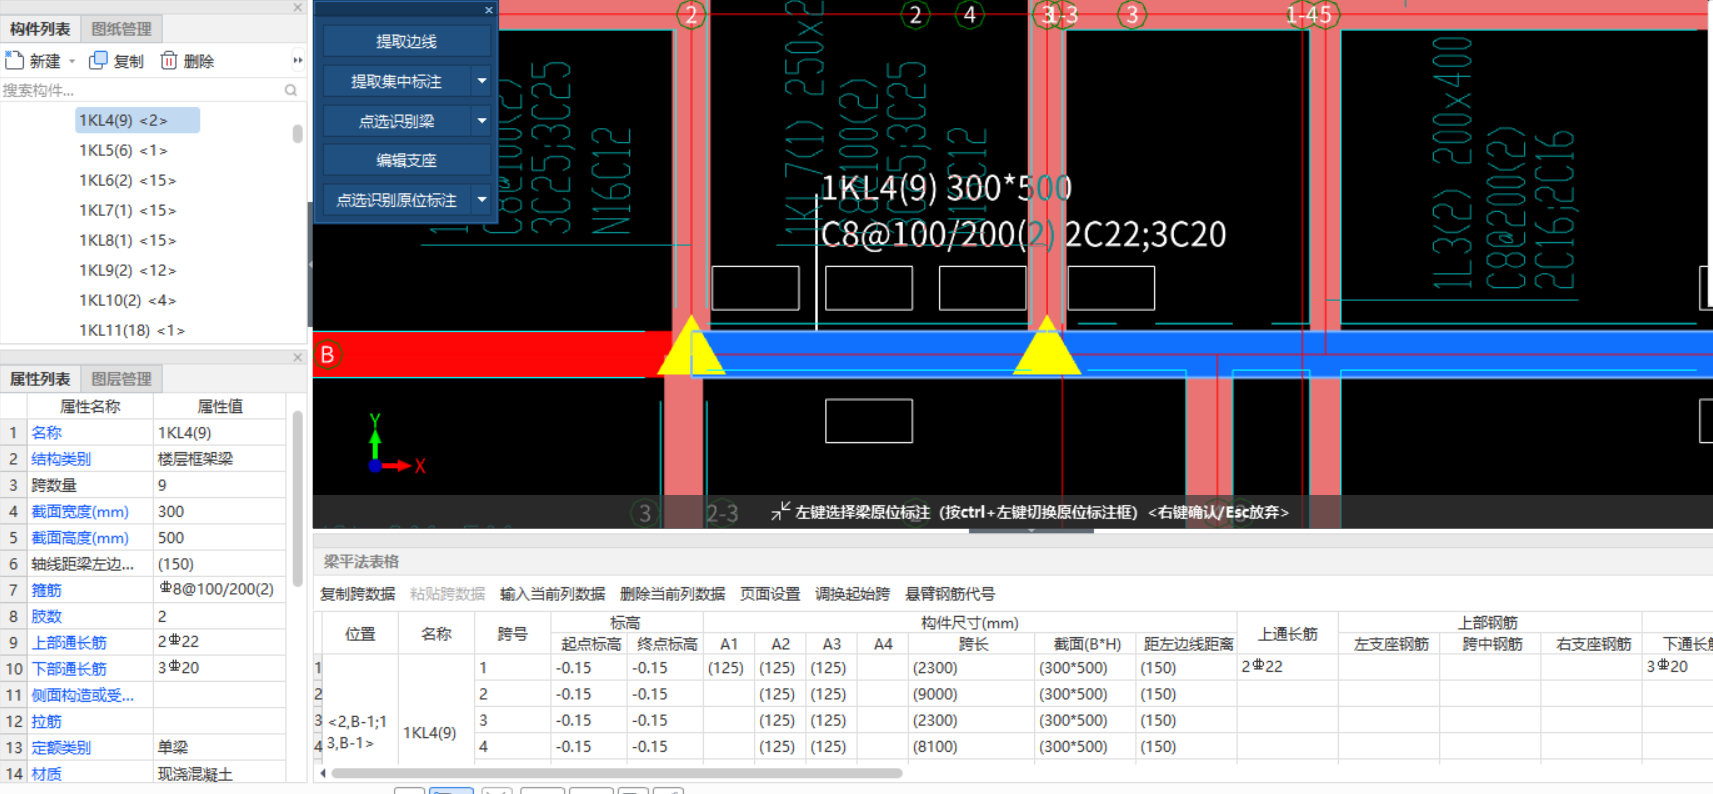Viewport: 1713px width, 794px height.
Task: Click the second yellow support triangle on the beam
Action: click(x=1047, y=347)
